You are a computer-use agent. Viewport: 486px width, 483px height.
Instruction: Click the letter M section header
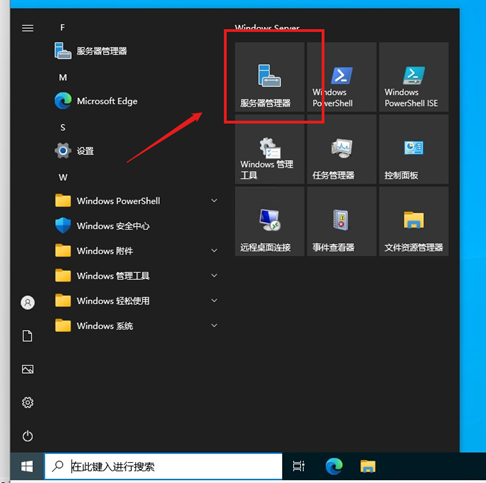(x=63, y=78)
